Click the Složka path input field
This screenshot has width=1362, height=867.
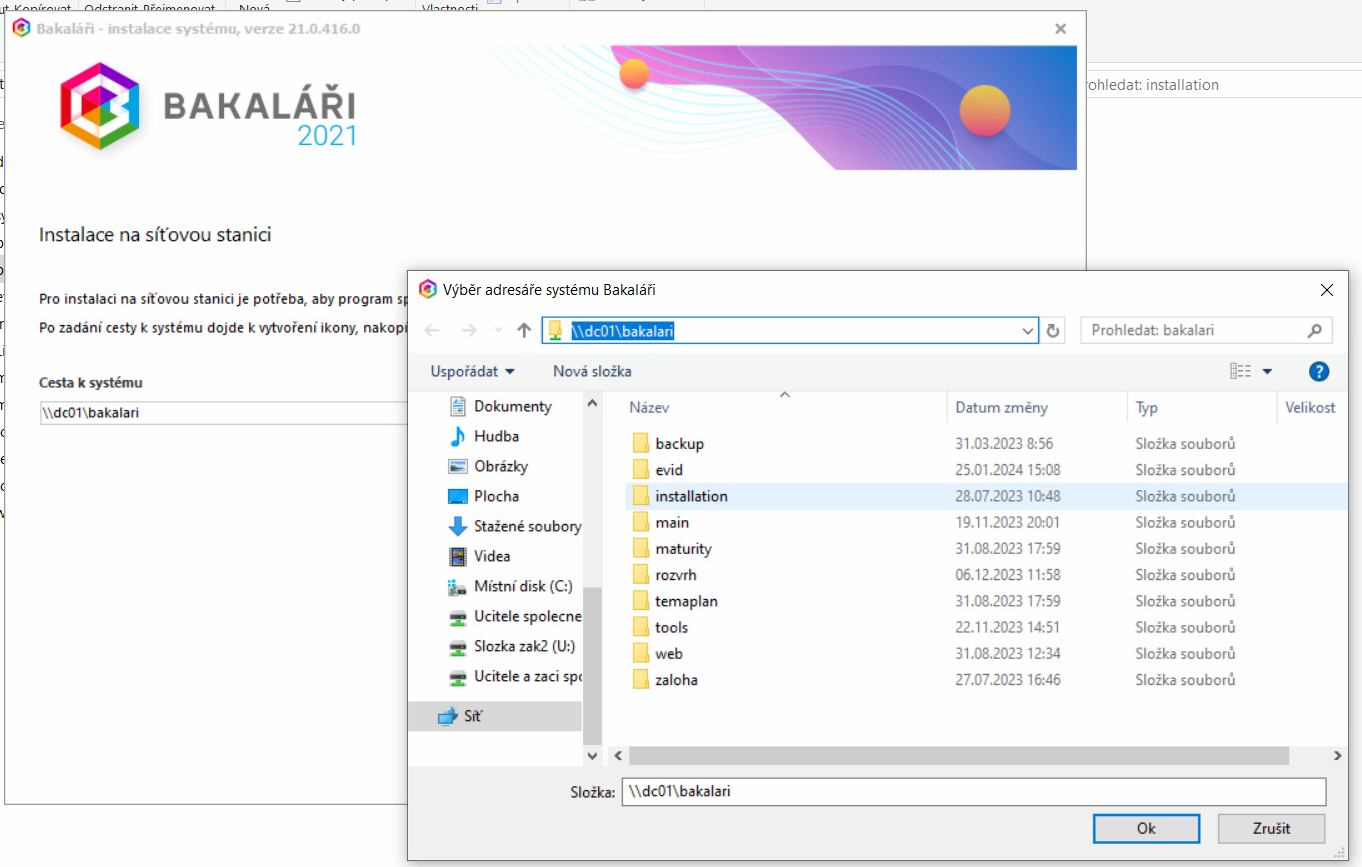973,791
